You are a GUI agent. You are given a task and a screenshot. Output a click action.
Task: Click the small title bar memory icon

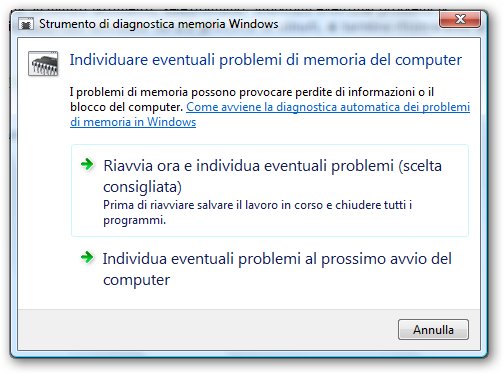(26, 24)
